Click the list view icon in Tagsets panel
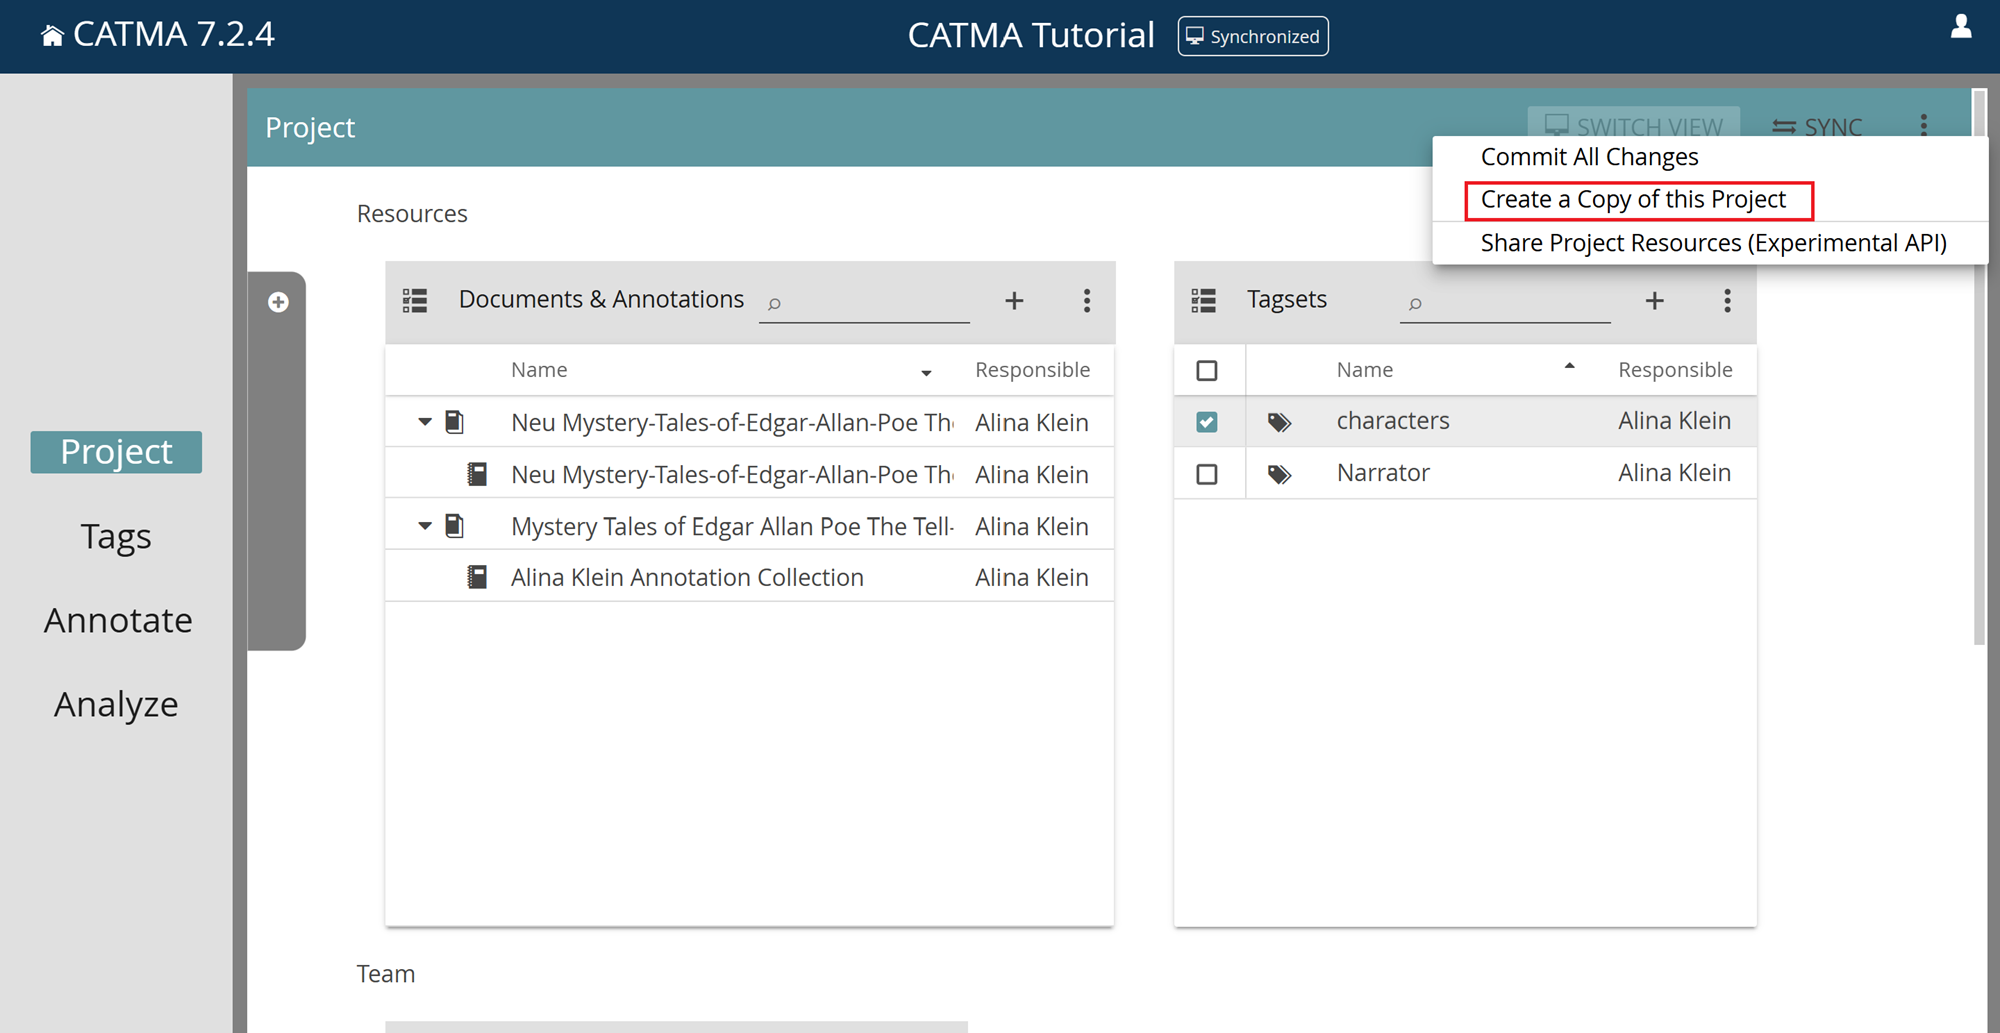Viewport: 2000px width, 1033px height. (x=1205, y=299)
